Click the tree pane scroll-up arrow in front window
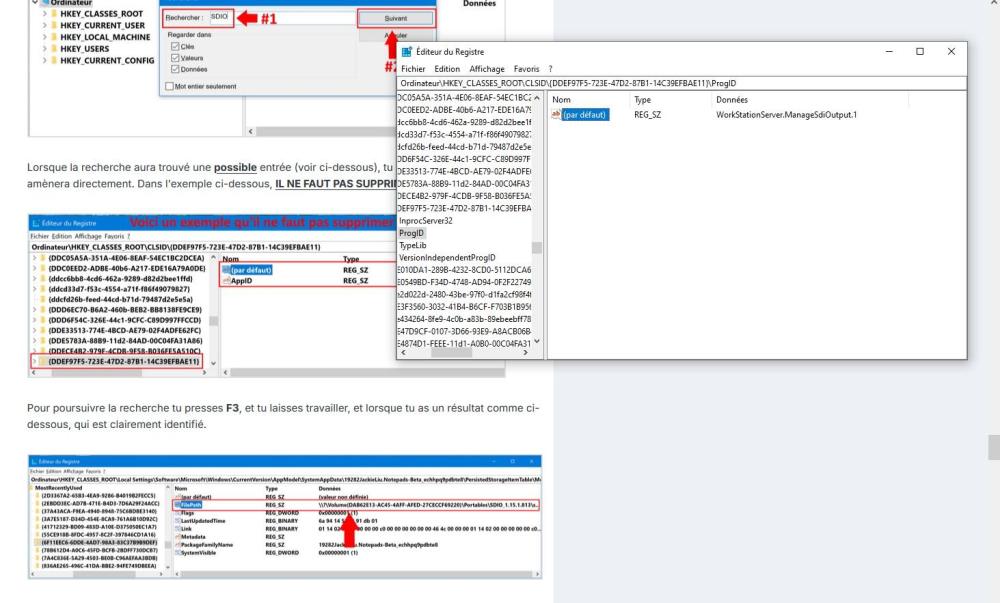1000x603 pixels. [537, 98]
